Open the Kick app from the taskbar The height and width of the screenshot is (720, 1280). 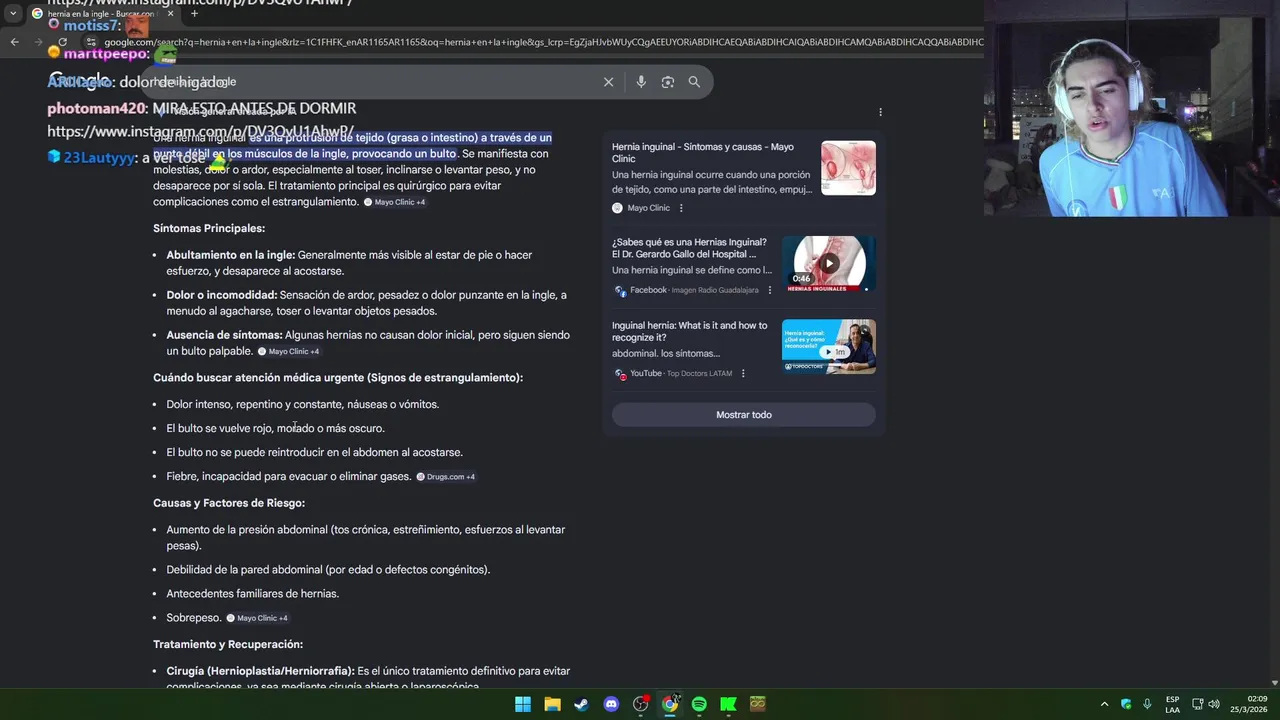[x=728, y=704]
